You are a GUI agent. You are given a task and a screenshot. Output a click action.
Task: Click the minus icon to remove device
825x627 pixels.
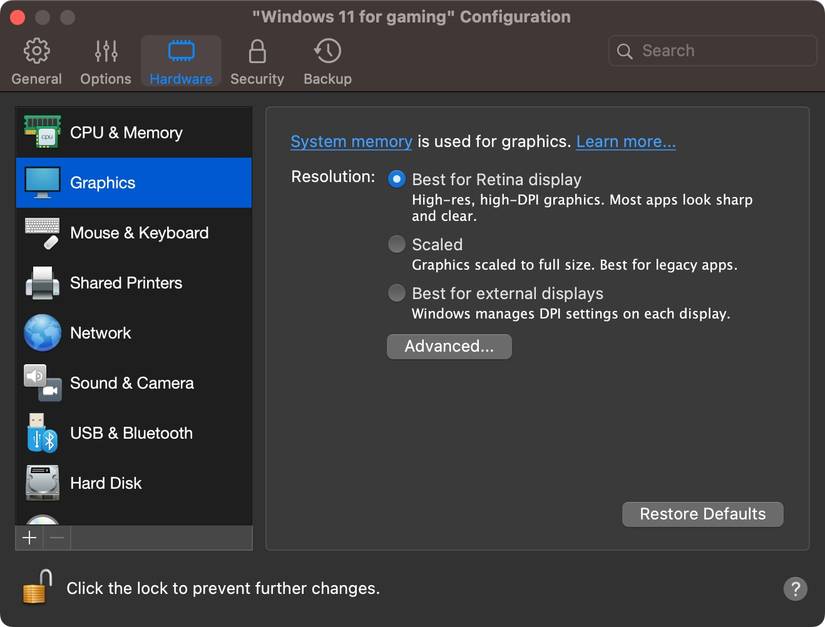tap(57, 538)
